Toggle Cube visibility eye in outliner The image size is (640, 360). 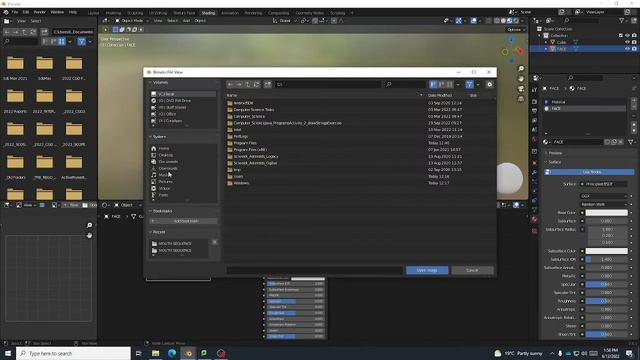(x=627, y=42)
